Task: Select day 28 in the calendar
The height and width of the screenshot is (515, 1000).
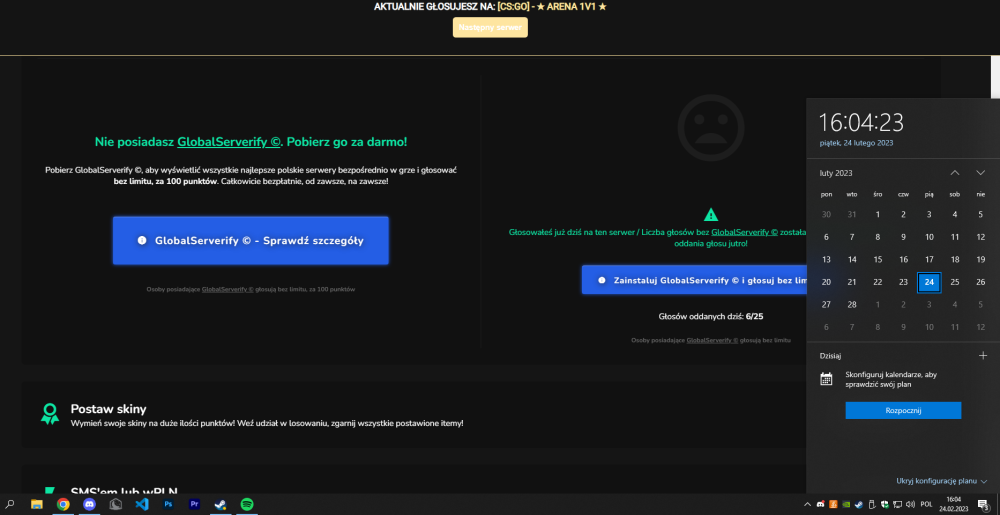Action: click(x=852, y=305)
